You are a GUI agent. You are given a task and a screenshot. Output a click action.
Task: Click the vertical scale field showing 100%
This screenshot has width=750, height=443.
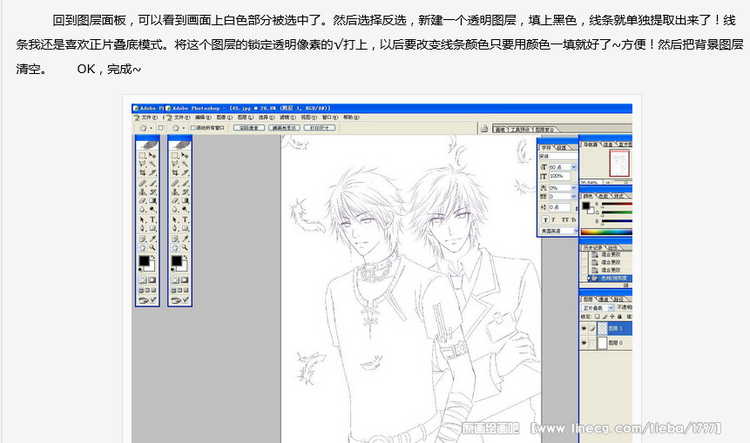(560, 176)
